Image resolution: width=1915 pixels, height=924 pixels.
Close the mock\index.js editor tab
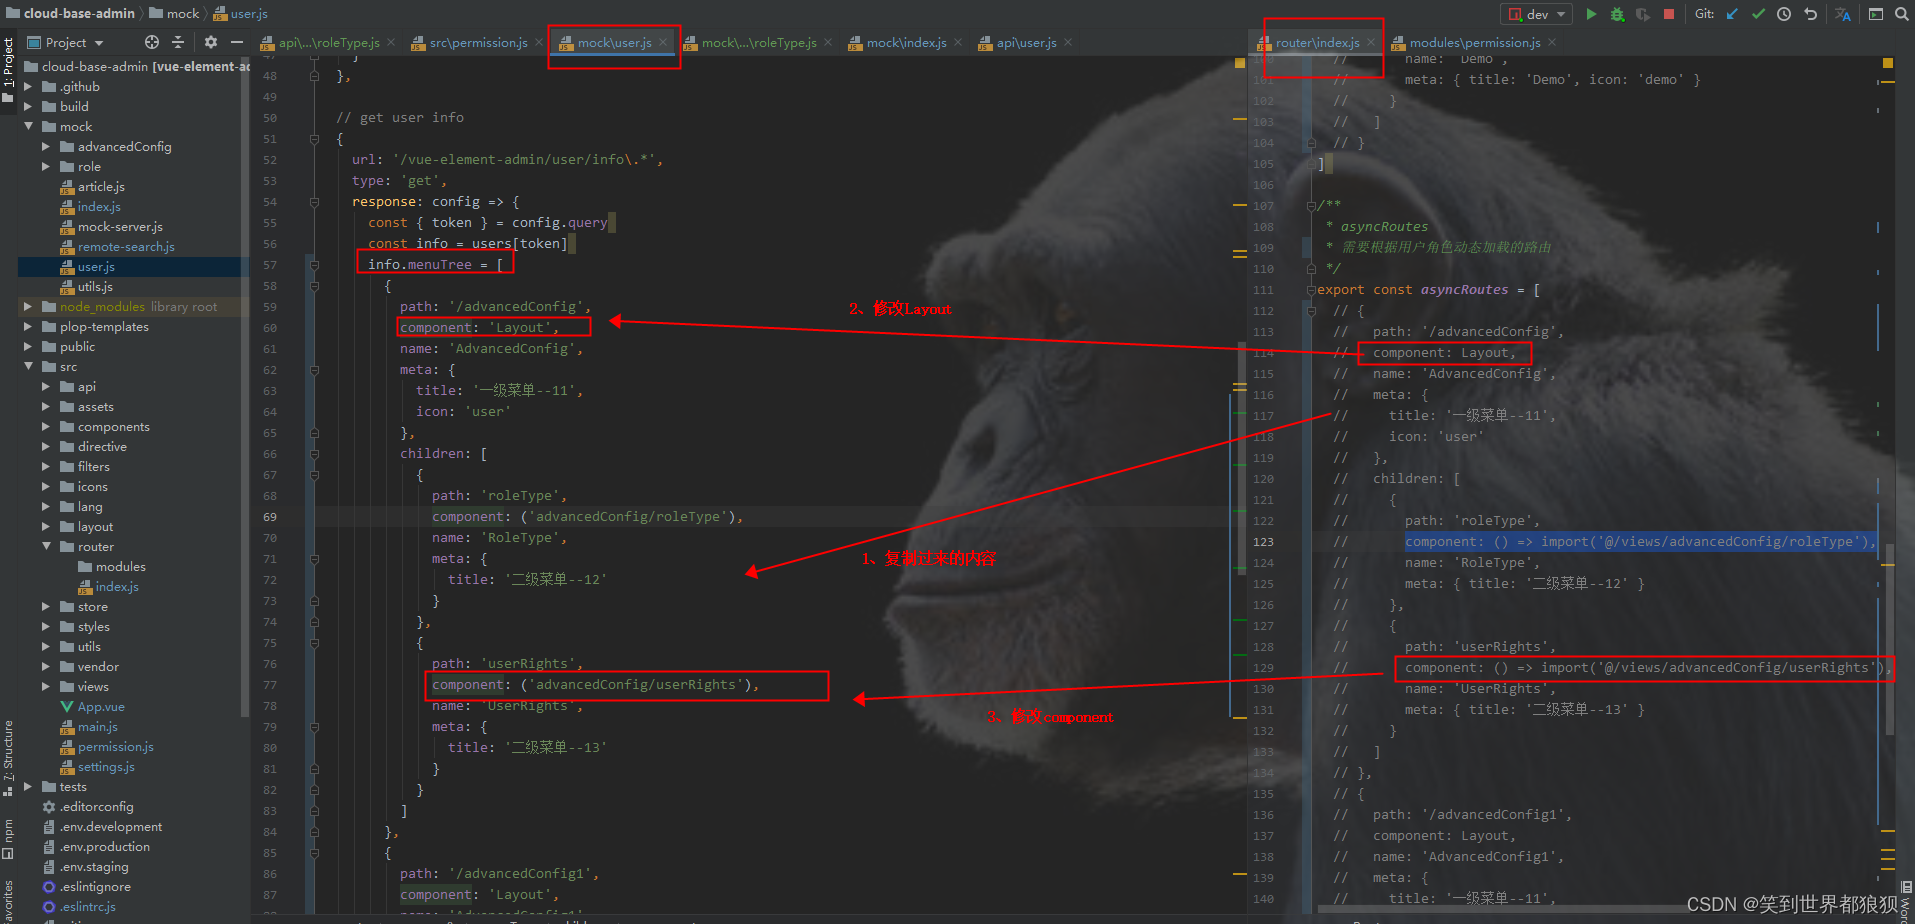pos(958,43)
